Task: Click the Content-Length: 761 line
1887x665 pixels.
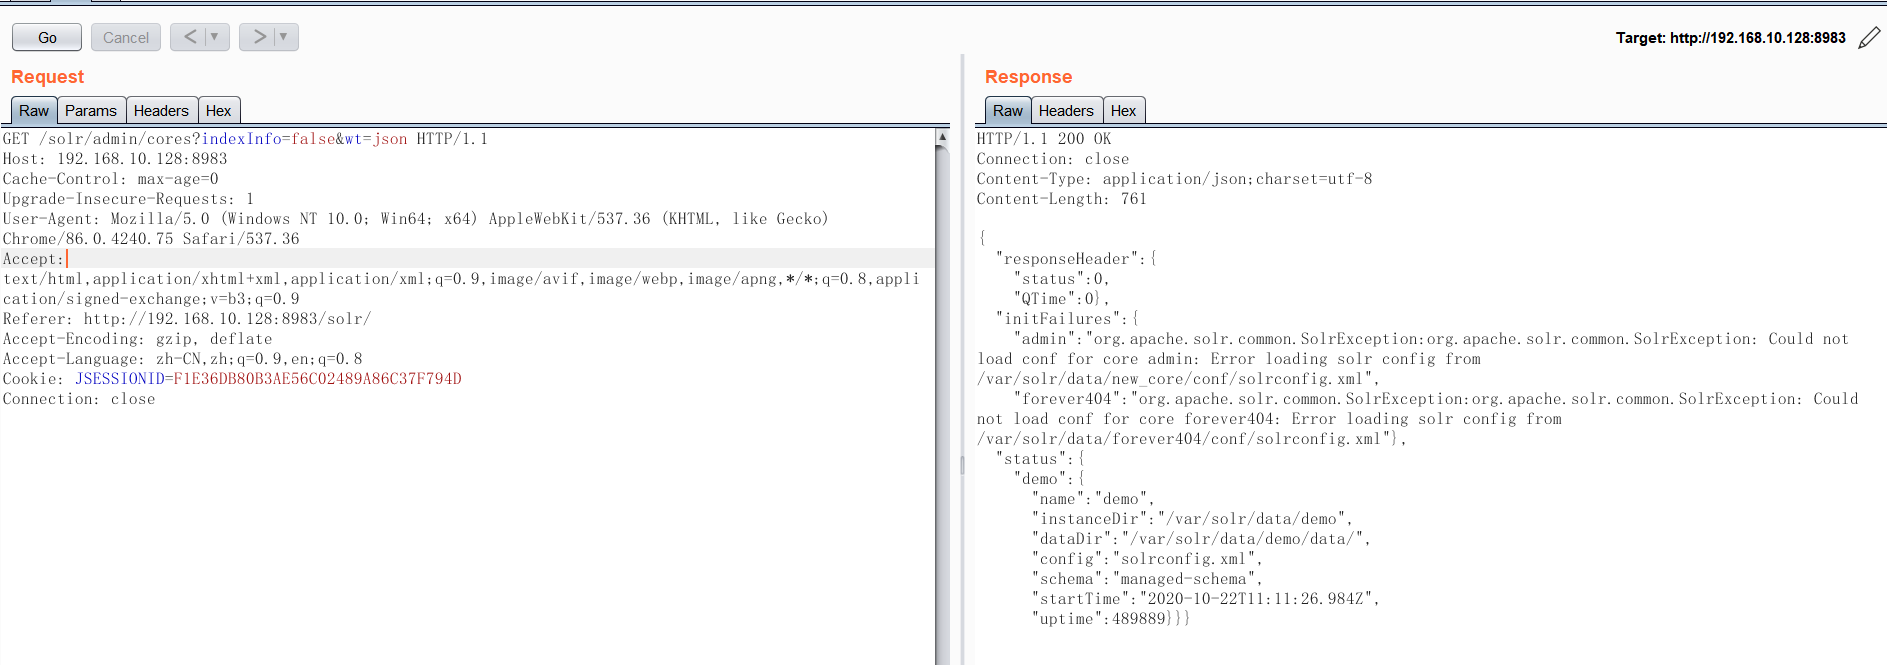Action: coord(1062,199)
